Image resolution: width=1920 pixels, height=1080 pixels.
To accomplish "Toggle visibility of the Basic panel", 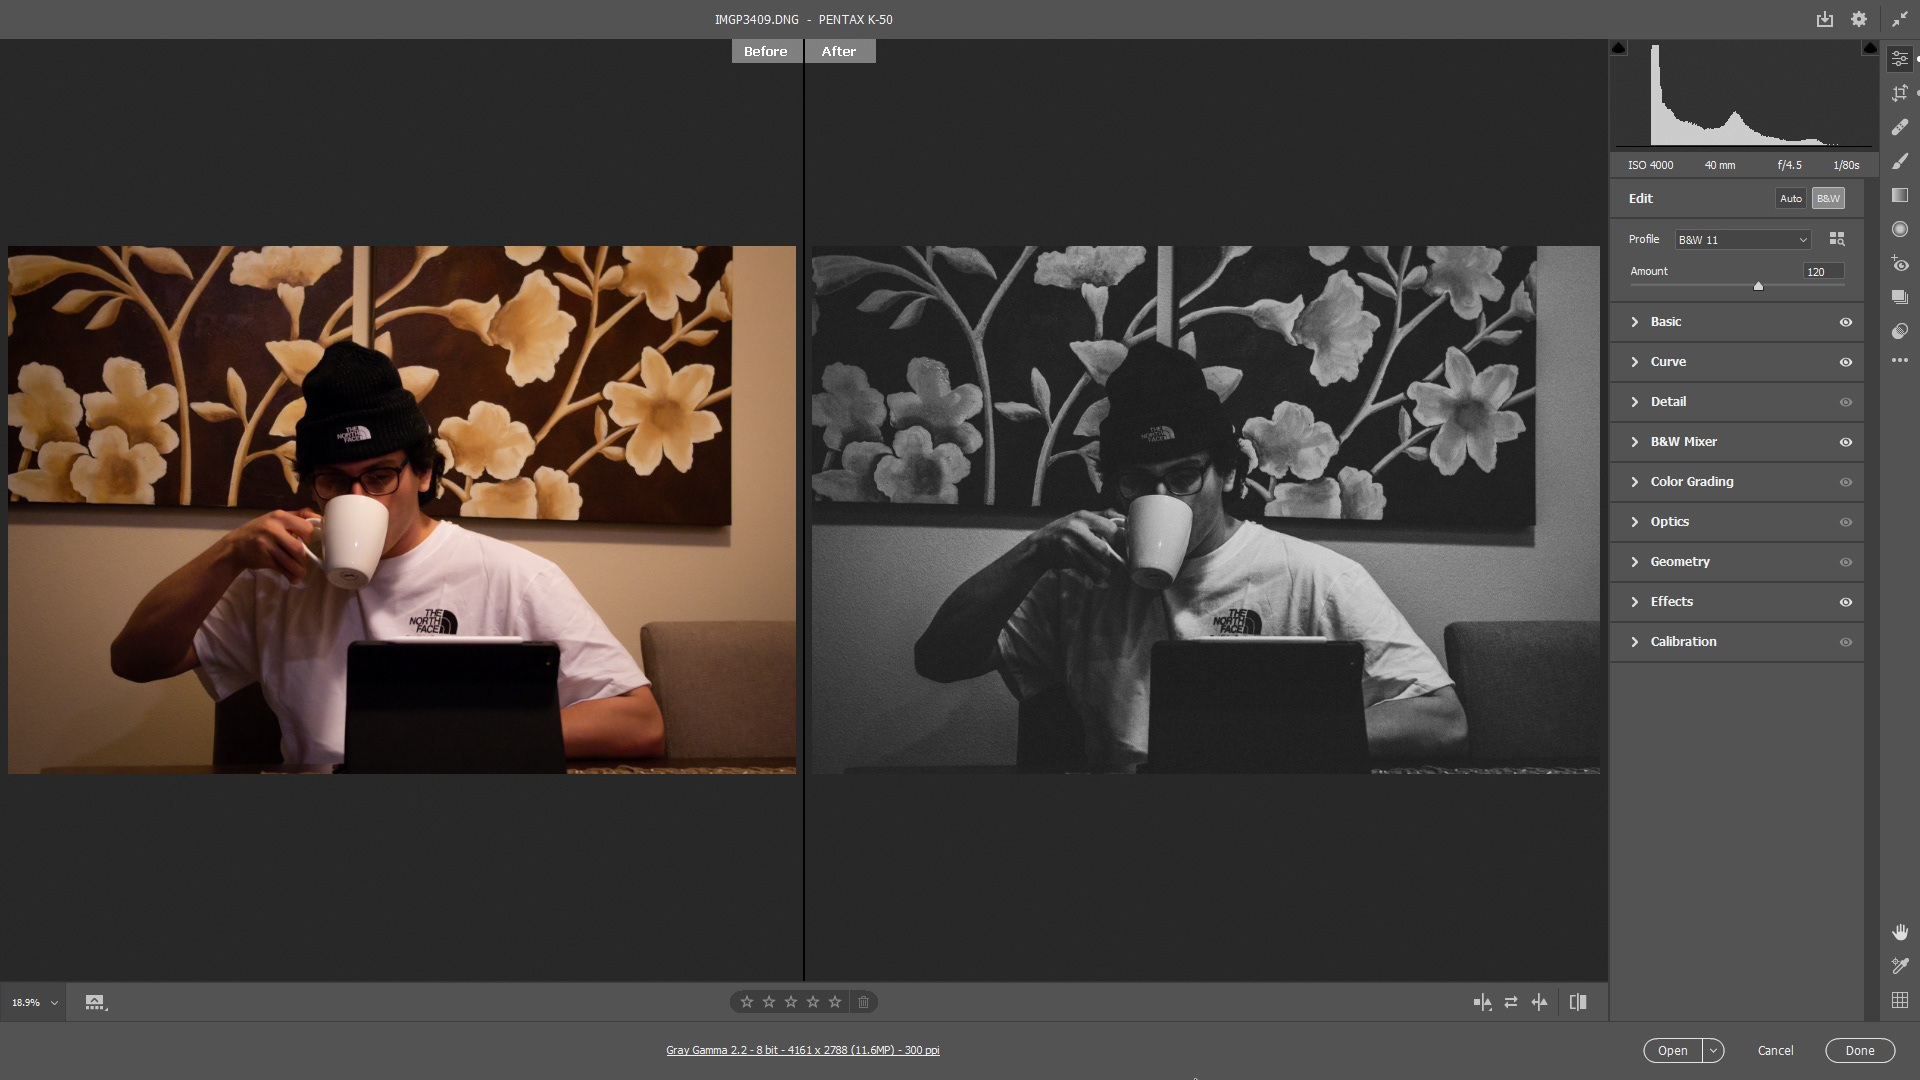I will click(x=1845, y=322).
